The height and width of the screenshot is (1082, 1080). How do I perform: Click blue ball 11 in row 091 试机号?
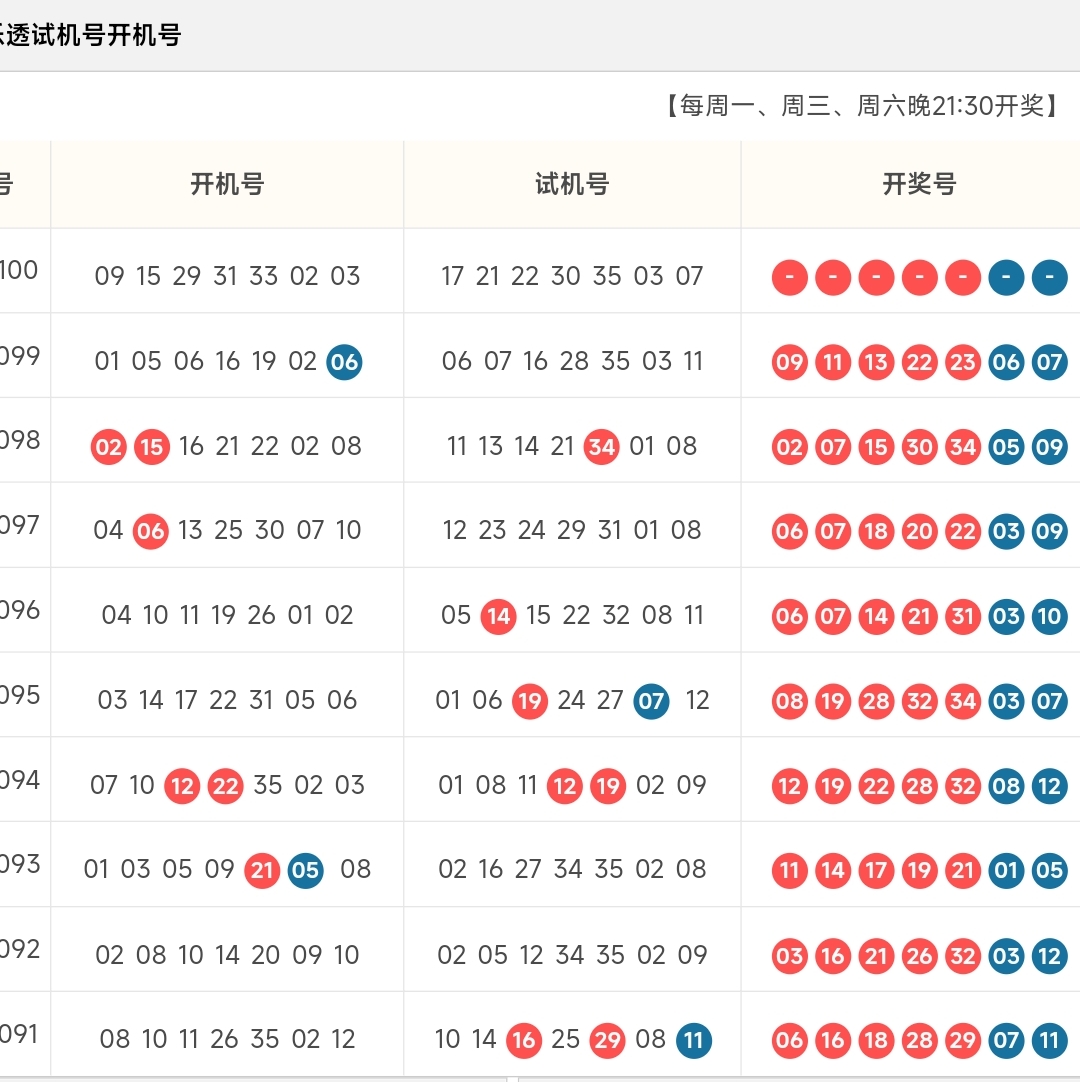pyautogui.click(x=694, y=1041)
